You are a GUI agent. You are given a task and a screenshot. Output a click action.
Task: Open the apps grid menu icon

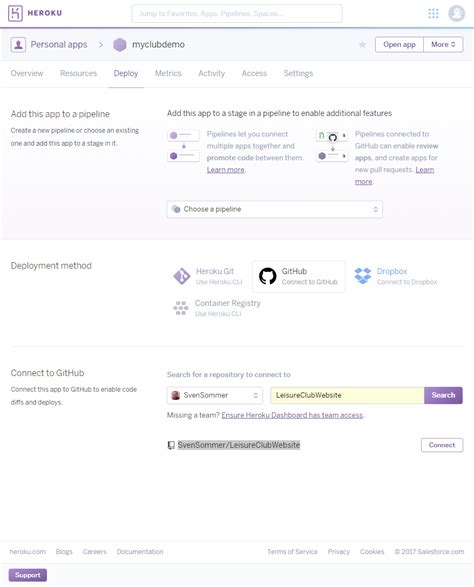pyautogui.click(x=433, y=13)
